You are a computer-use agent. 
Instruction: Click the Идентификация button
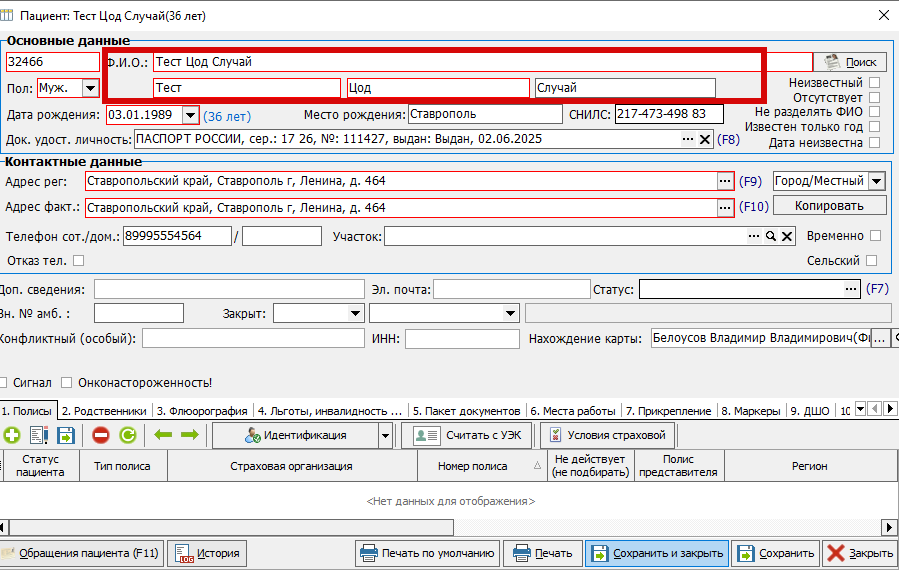coord(296,435)
